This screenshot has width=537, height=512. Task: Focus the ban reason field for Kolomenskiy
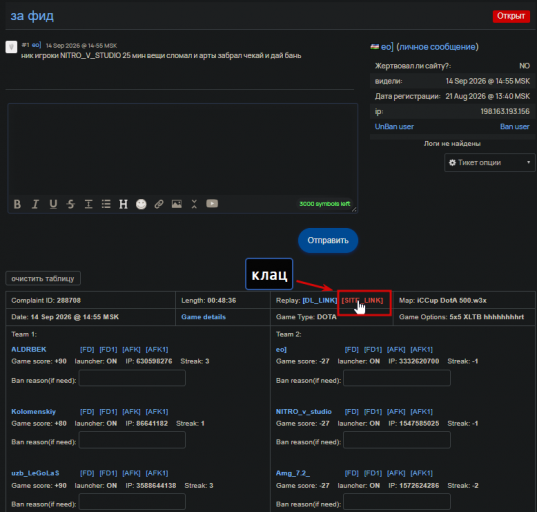point(132,440)
